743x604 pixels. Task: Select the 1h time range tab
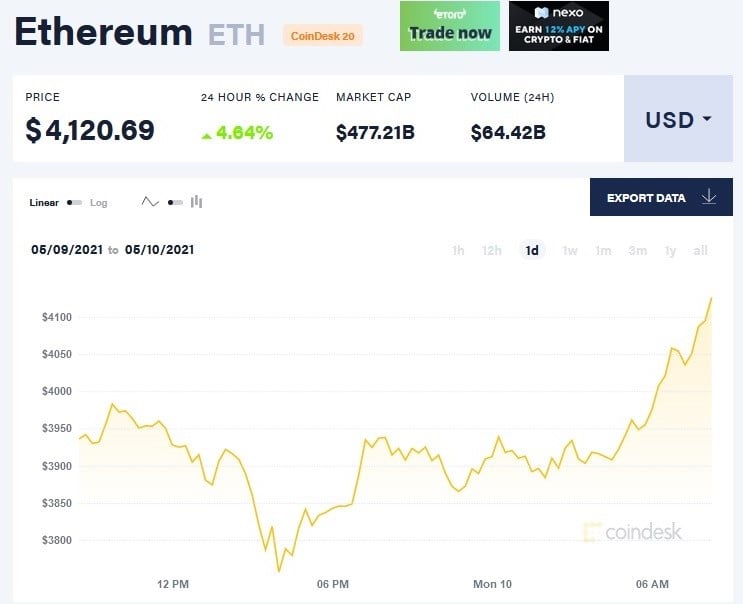coord(458,250)
